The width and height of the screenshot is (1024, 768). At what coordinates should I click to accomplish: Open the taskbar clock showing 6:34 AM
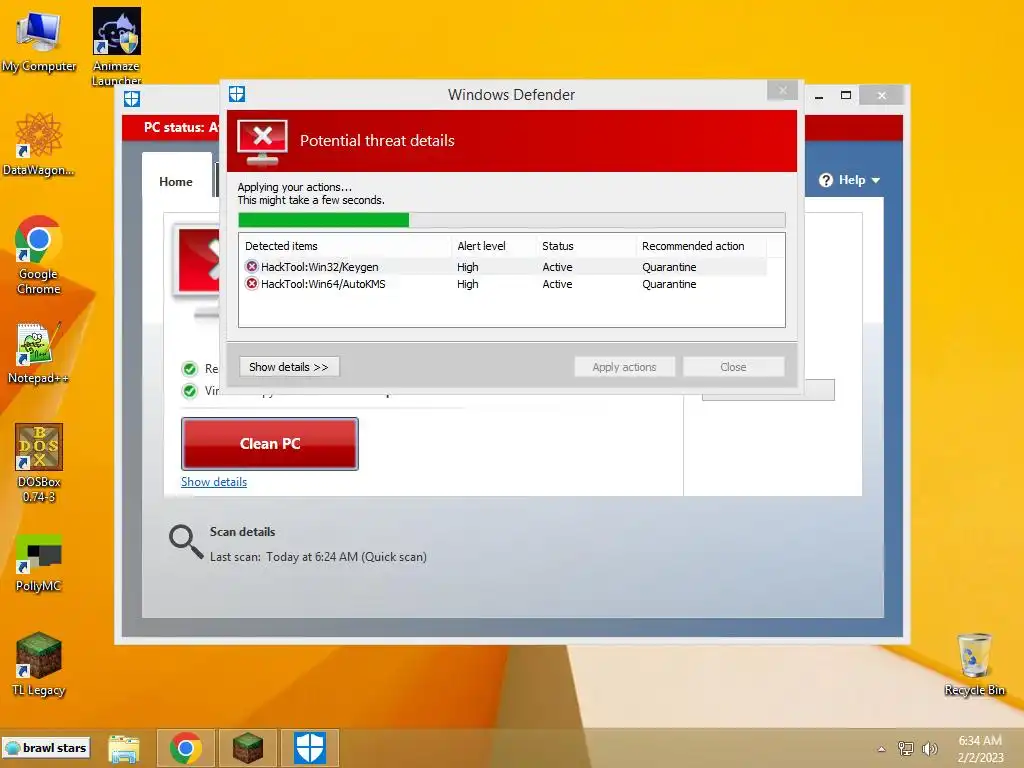[980, 749]
